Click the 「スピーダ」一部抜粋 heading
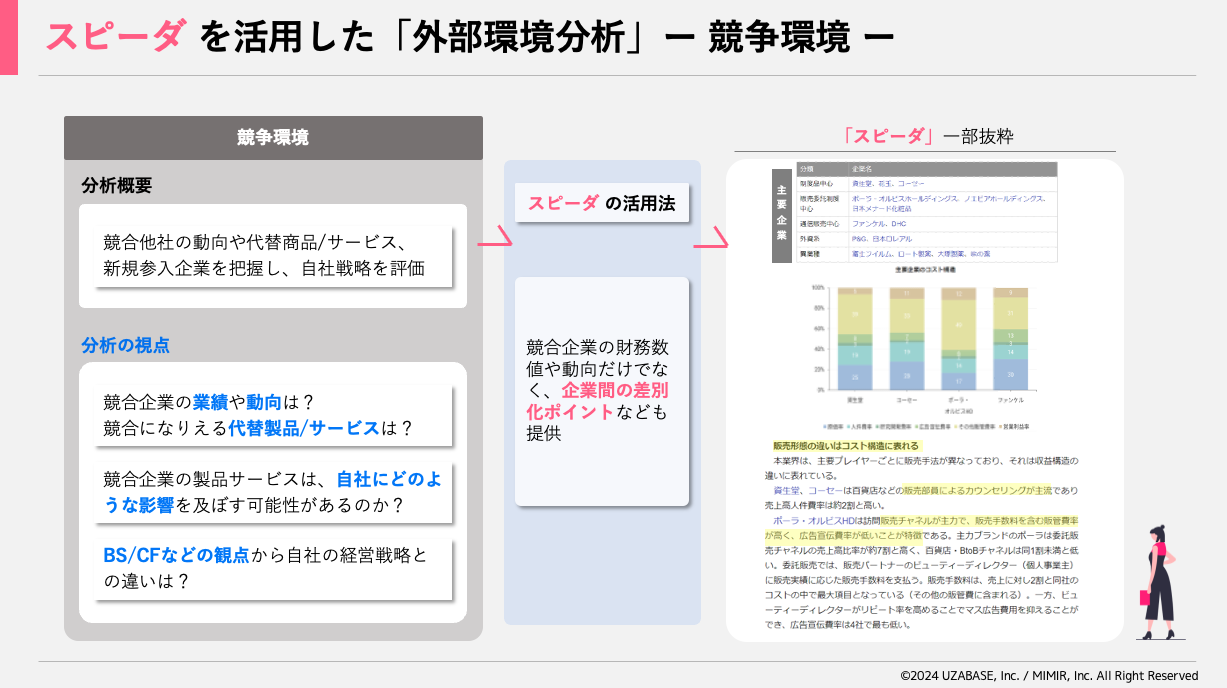 pos(928,137)
